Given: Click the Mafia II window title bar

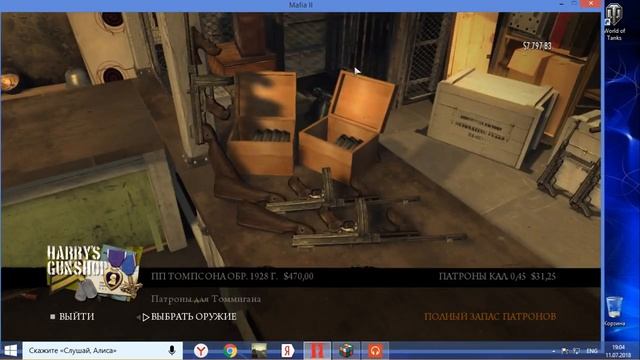Looking at the screenshot, I should (x=301, y=5).
